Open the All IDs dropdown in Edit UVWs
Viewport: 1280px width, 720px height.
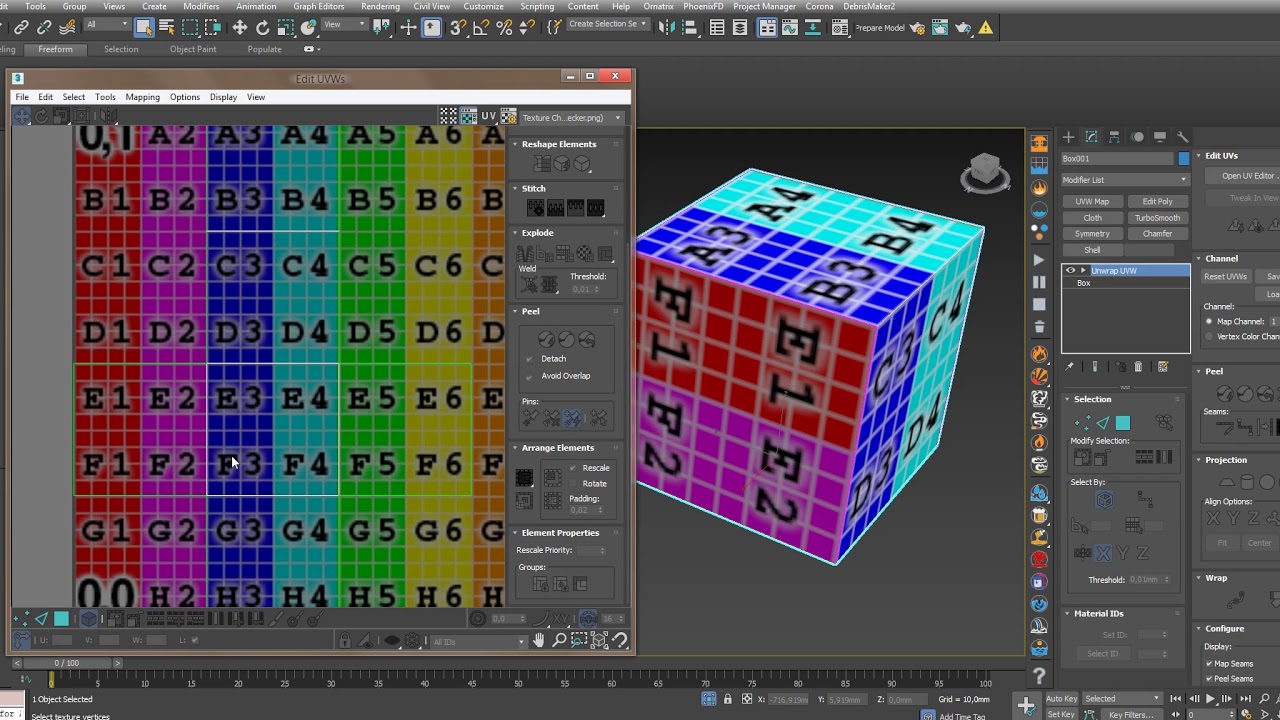(x=478, y=642)
